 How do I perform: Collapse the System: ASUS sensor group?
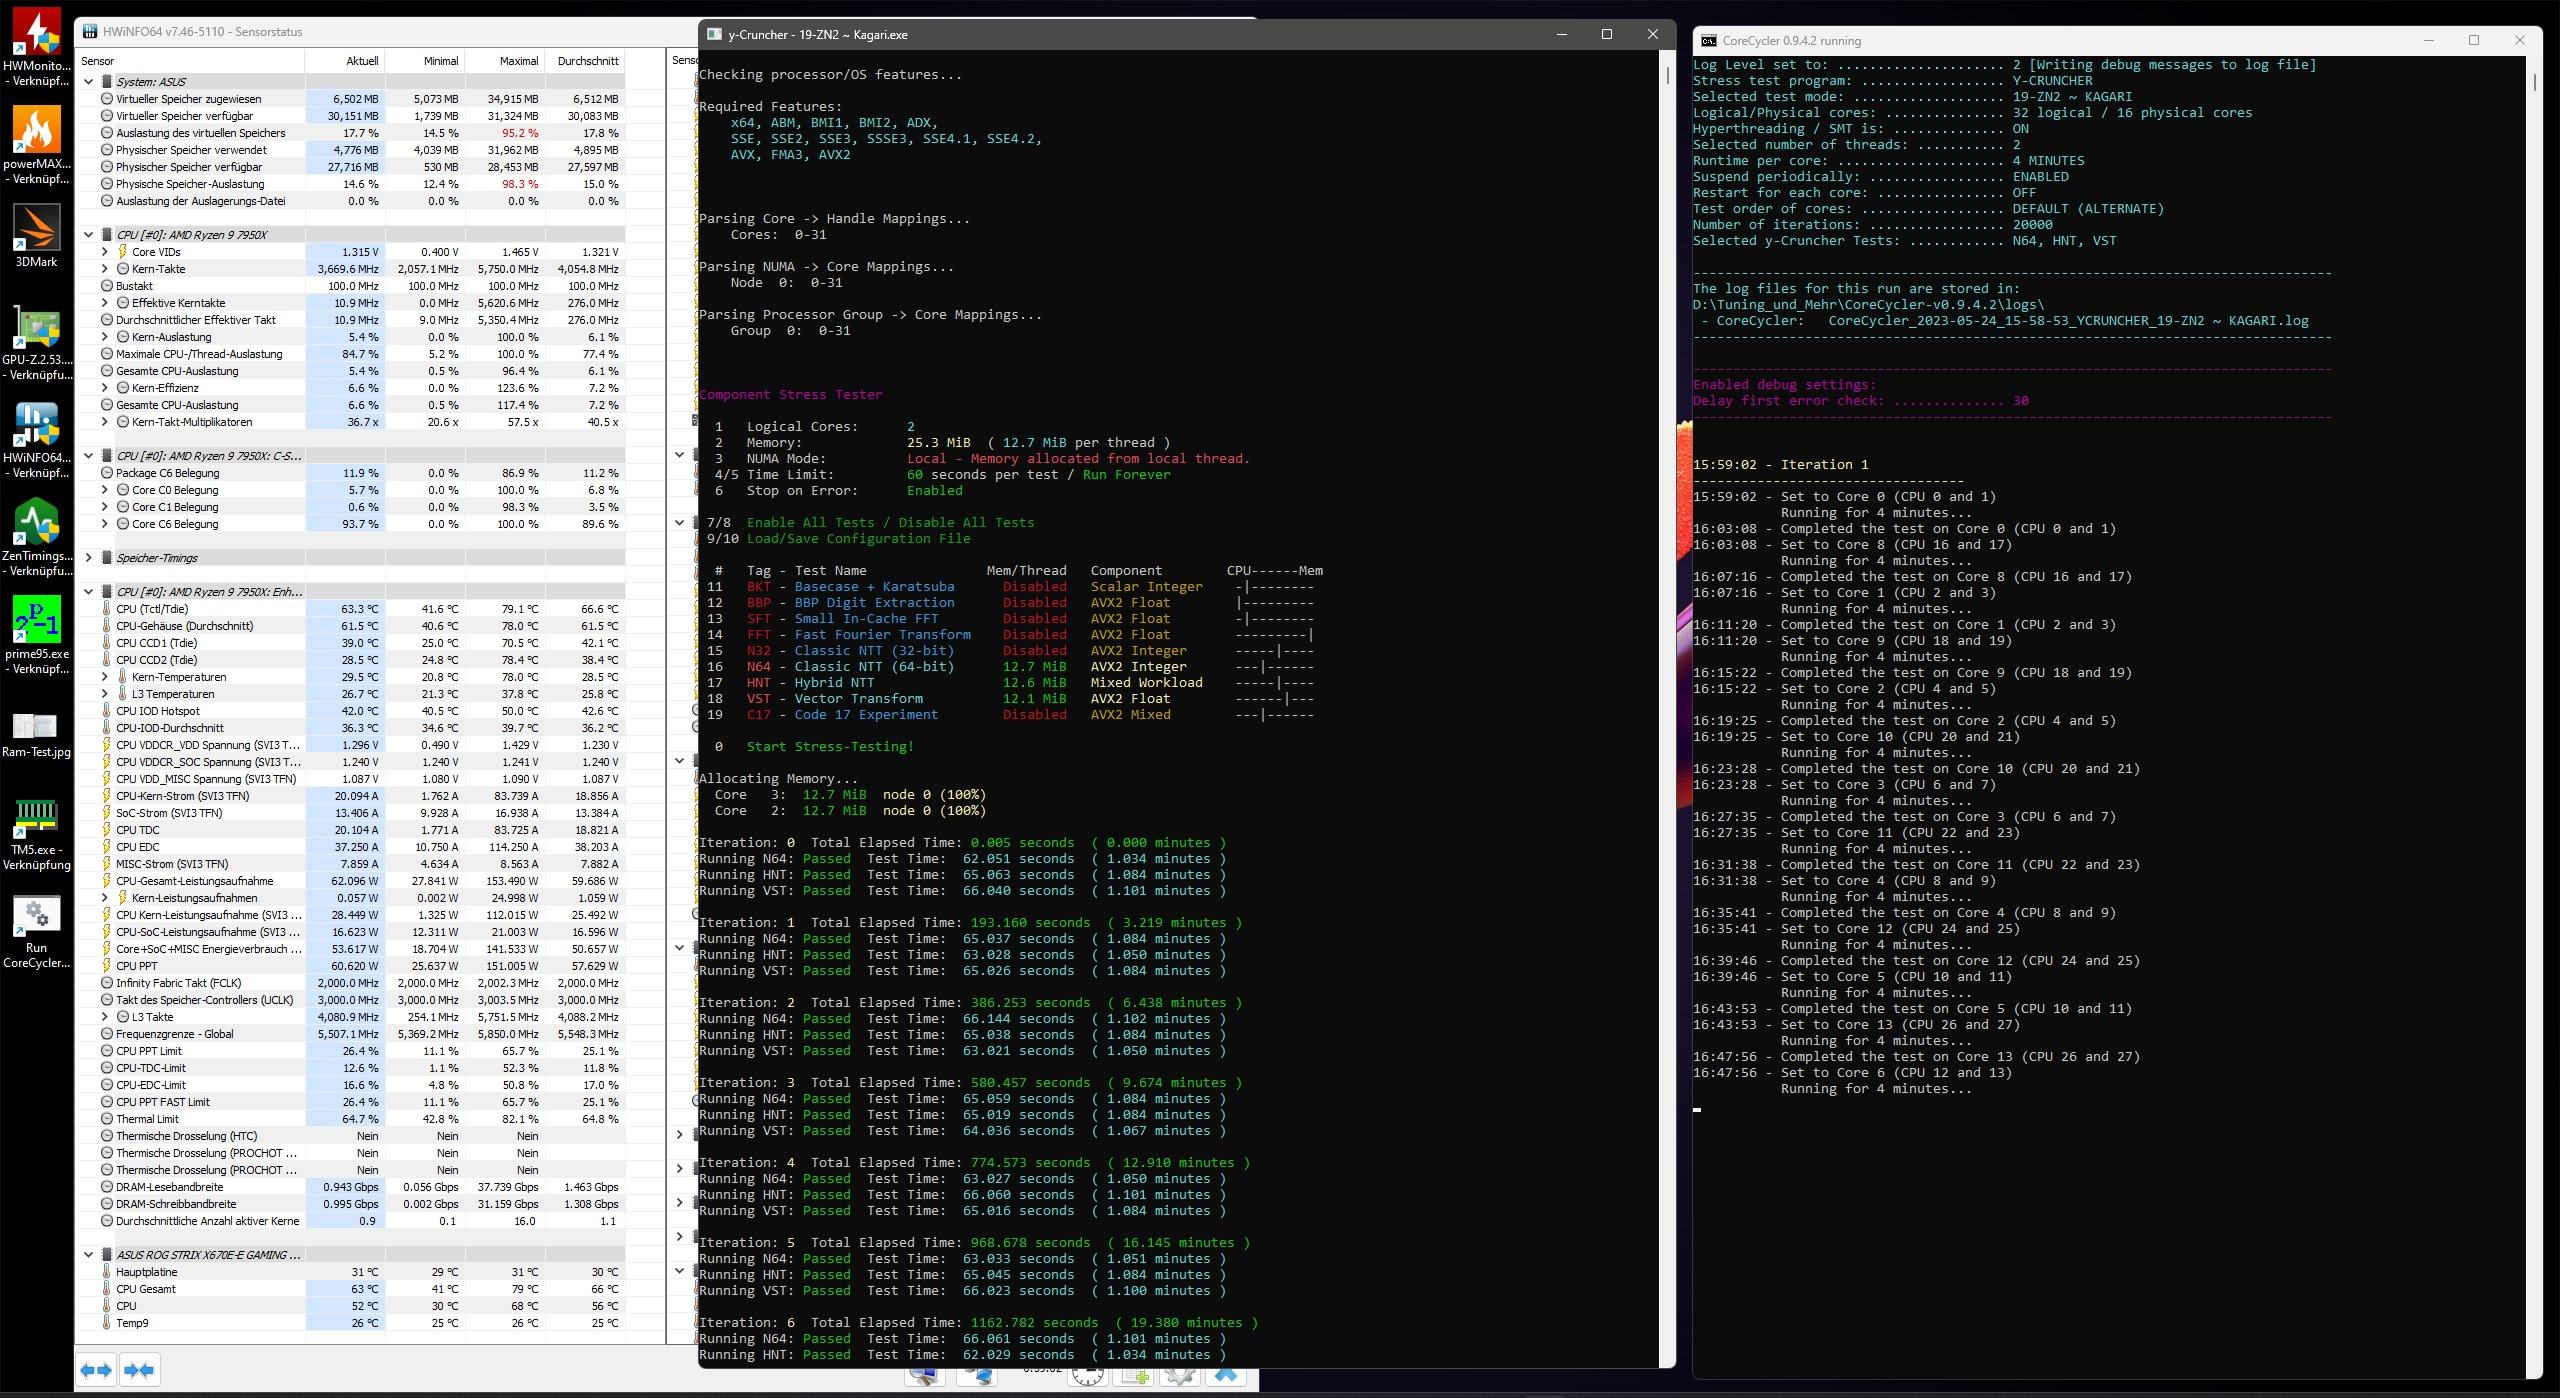(89, 82)
